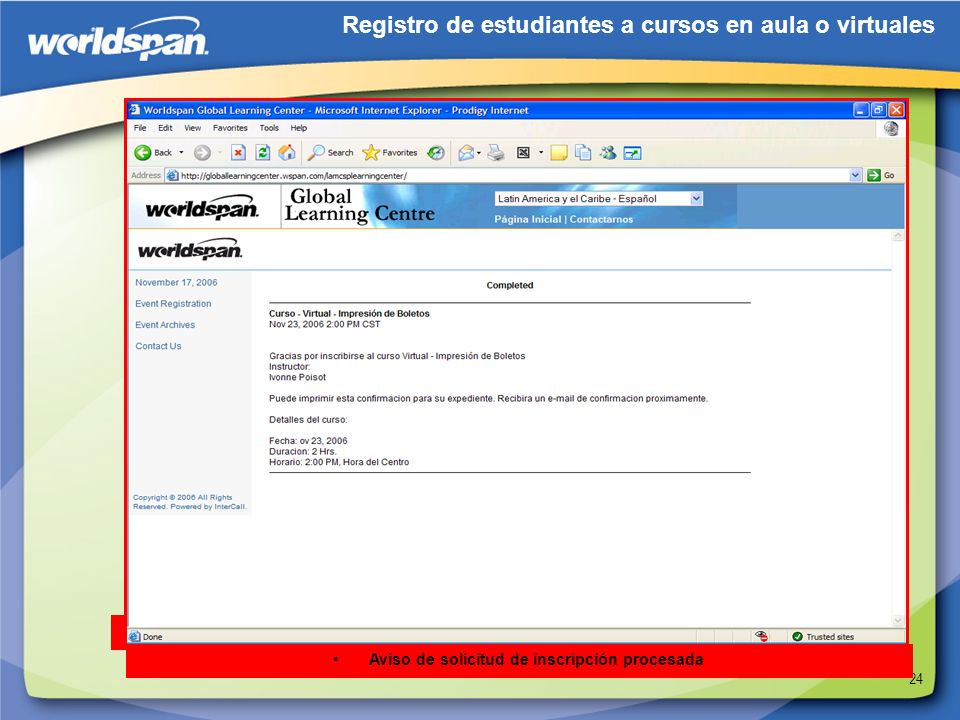Click the Refresh page icon
The height and width of the screenshot is (720, 960).
(263, 152)
